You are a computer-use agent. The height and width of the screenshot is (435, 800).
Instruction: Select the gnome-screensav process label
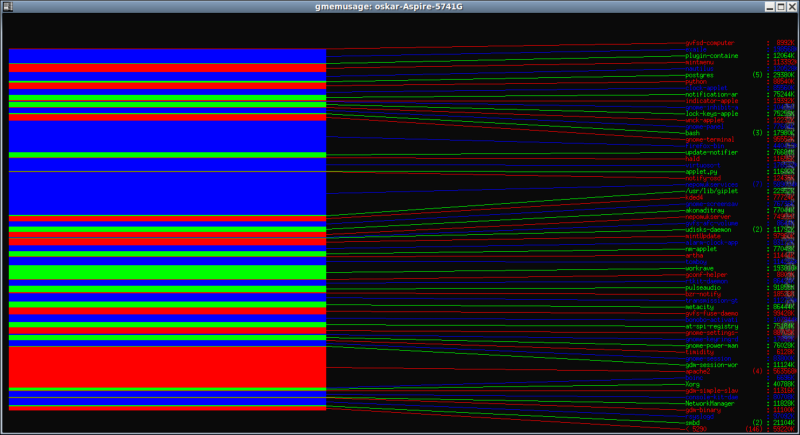[x=711, y=204]
